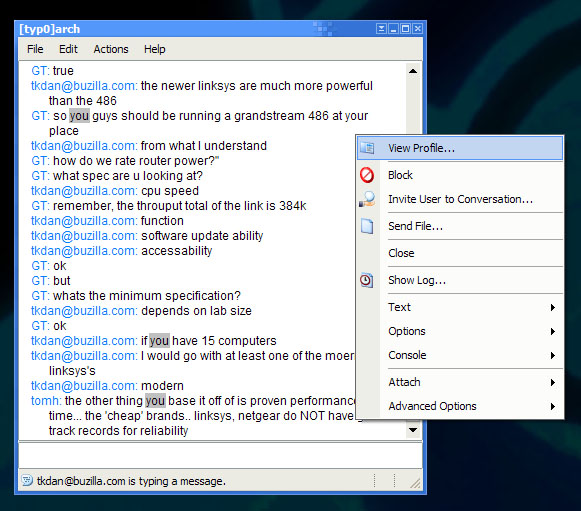Click the [typ0]arch window title text
Image resolution: width=581 pixels, height=511 pixels.
pyautogui.click(x=50, y=29)
